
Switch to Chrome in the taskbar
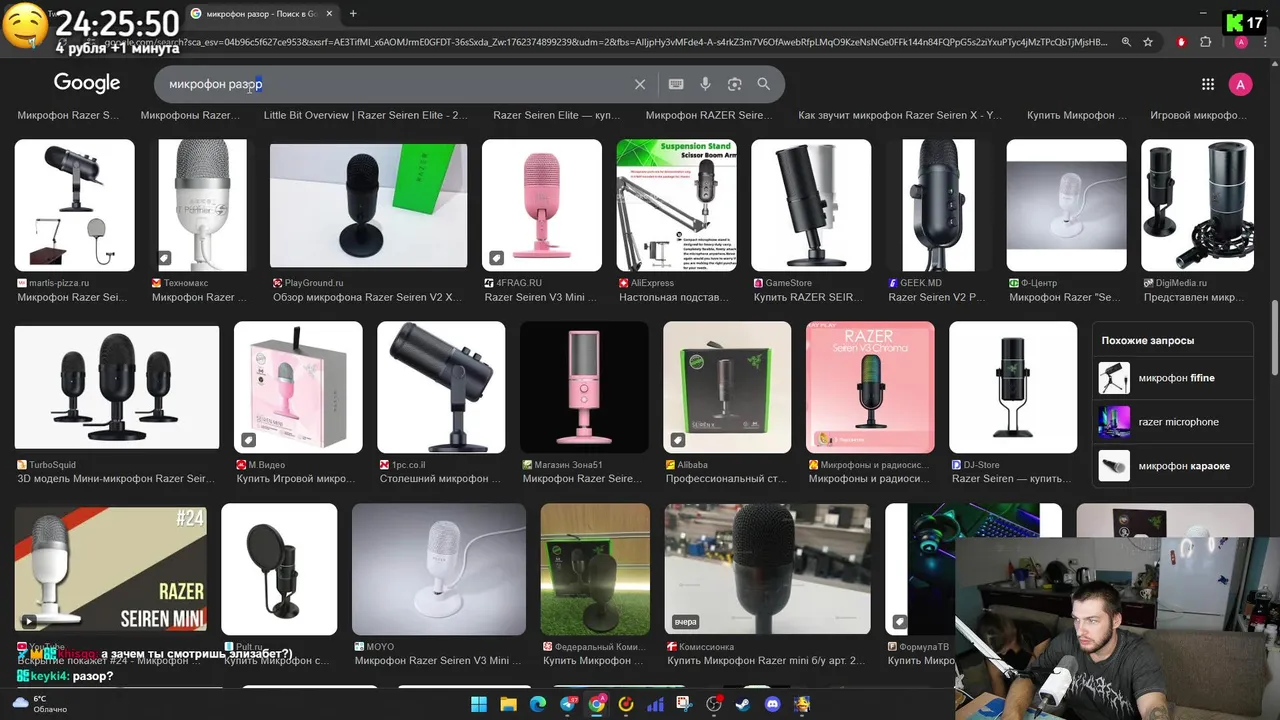[x=597, y=704]
